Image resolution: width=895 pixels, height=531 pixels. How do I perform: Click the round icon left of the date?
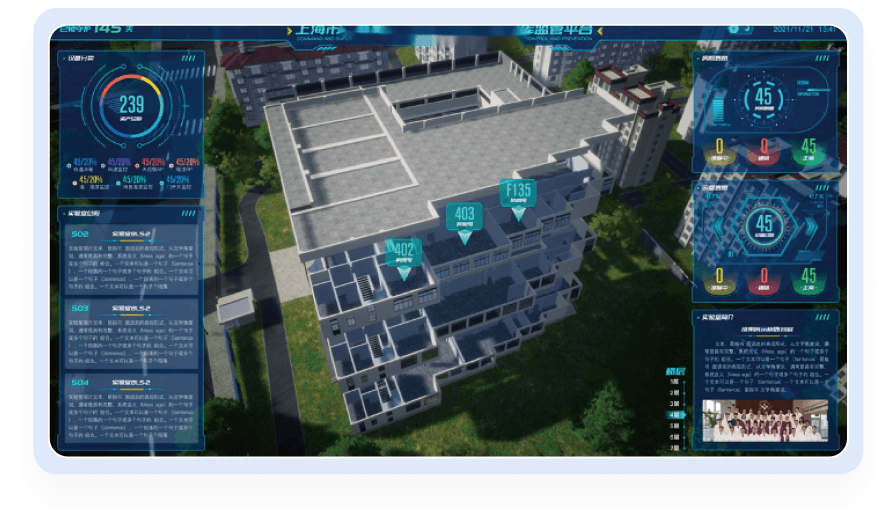(746, 29)
